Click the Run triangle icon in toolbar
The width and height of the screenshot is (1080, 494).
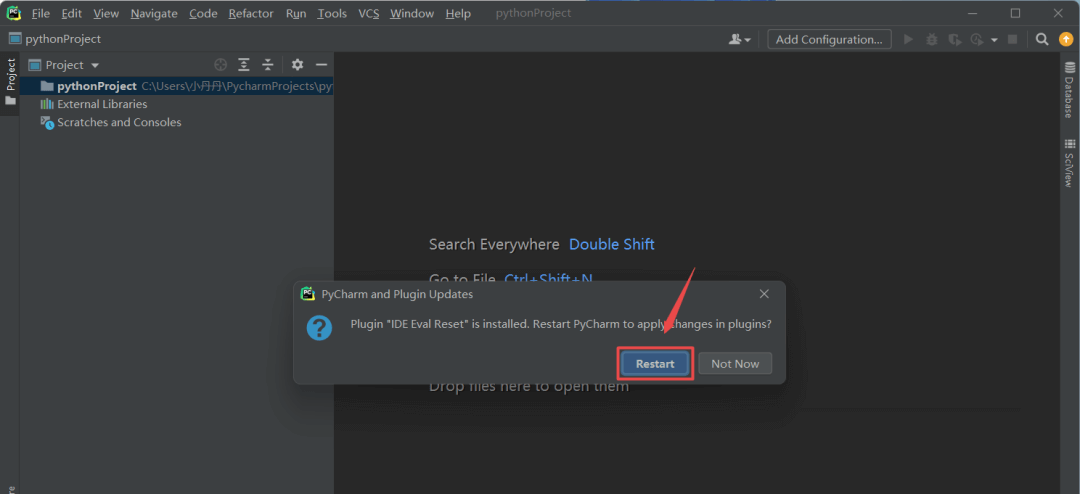pos(908,39)
